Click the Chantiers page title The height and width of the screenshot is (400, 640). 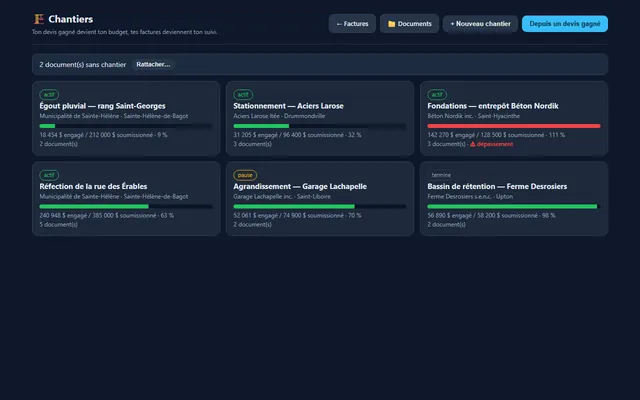coord(71,19)
